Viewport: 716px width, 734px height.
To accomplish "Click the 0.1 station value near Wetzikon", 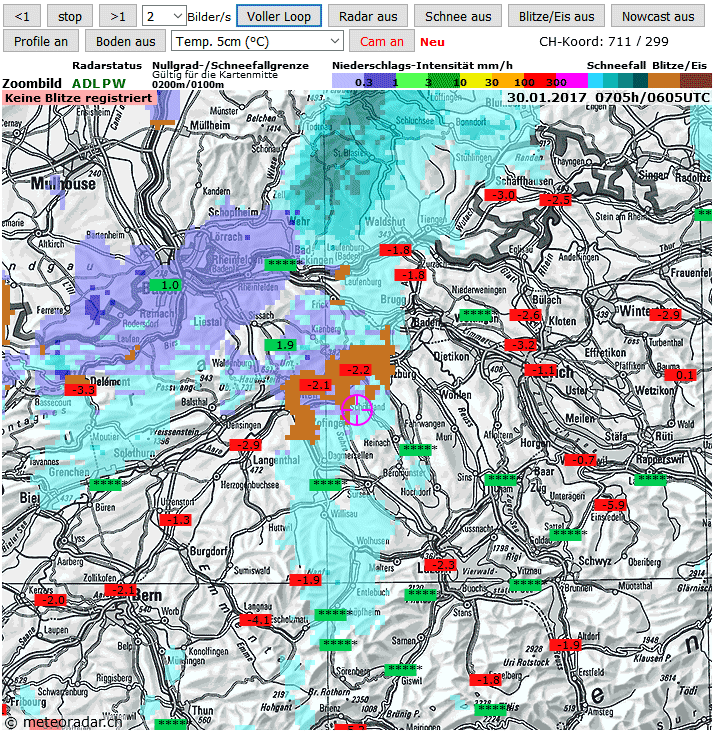I will tap(680, 375).
